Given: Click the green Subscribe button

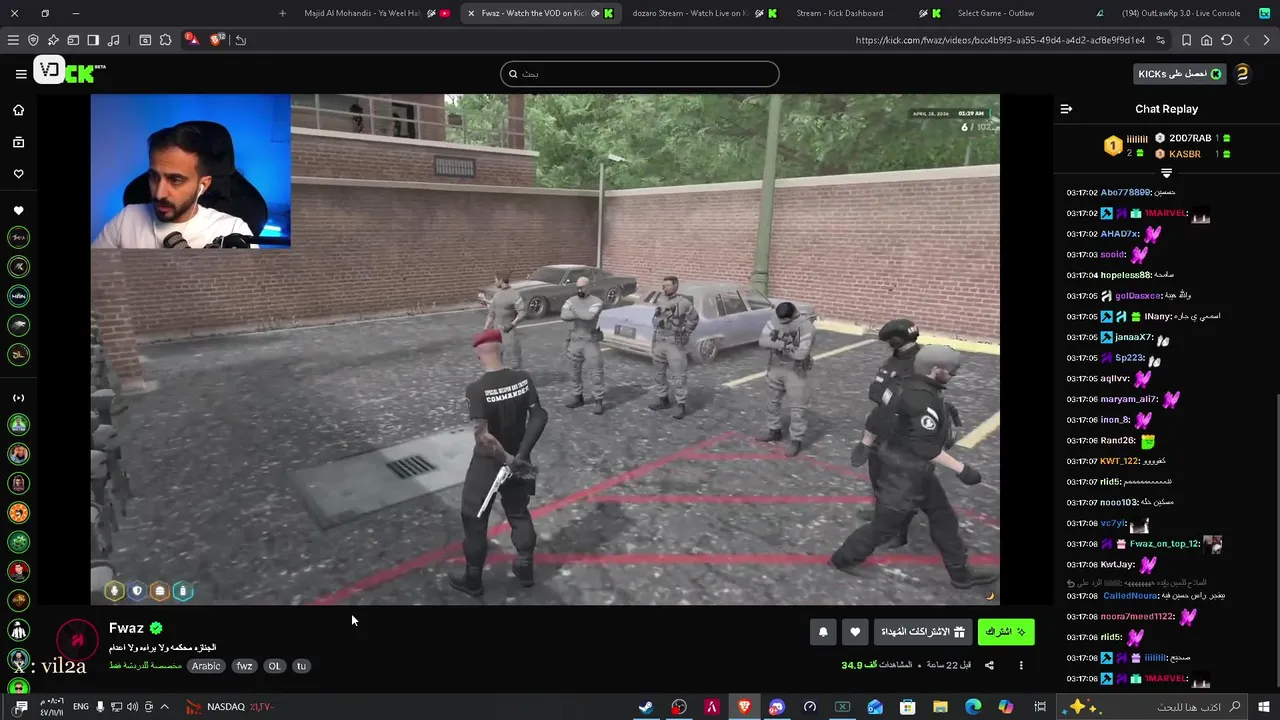Looking at the screenshot, I should 1006,632.
